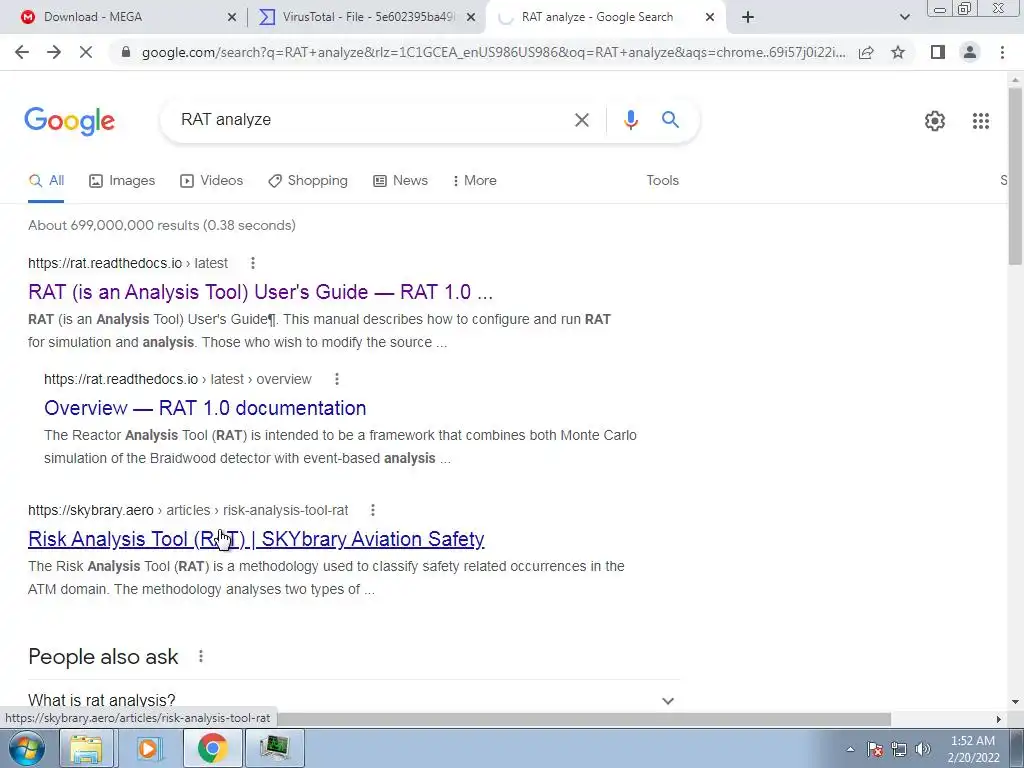Open a new browser tab
The width and height of the screenshot is (1024, 768).
click(x=748, y=17)
